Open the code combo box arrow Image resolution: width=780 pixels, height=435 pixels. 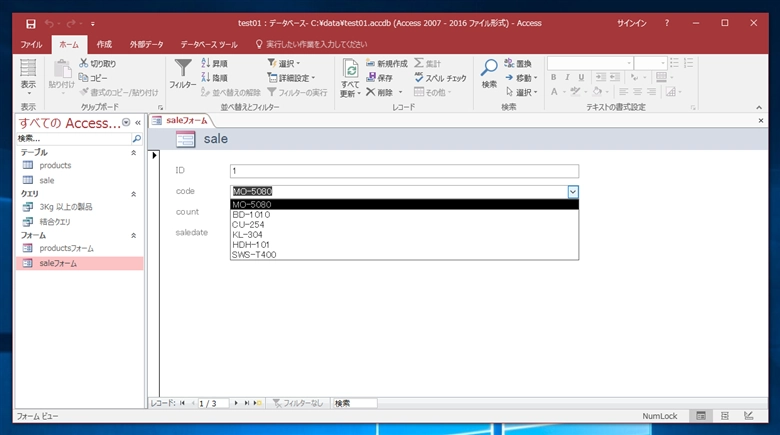(x=573, y=192)
